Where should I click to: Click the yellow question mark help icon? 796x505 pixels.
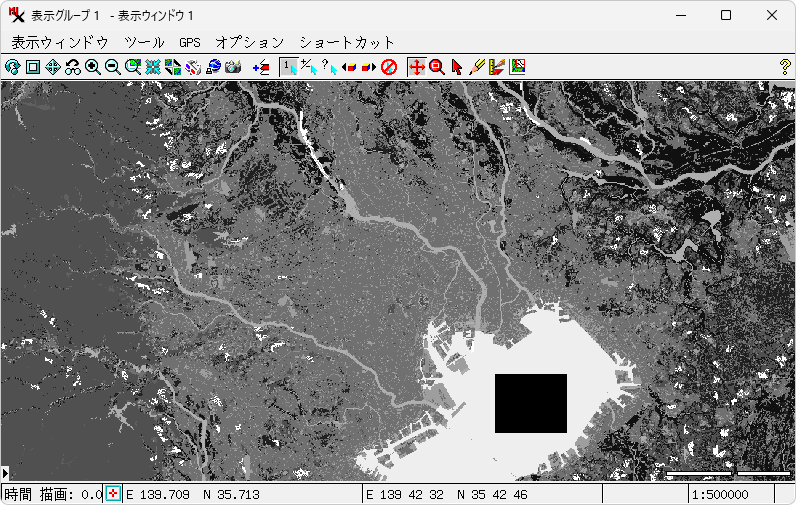(785, 67)
